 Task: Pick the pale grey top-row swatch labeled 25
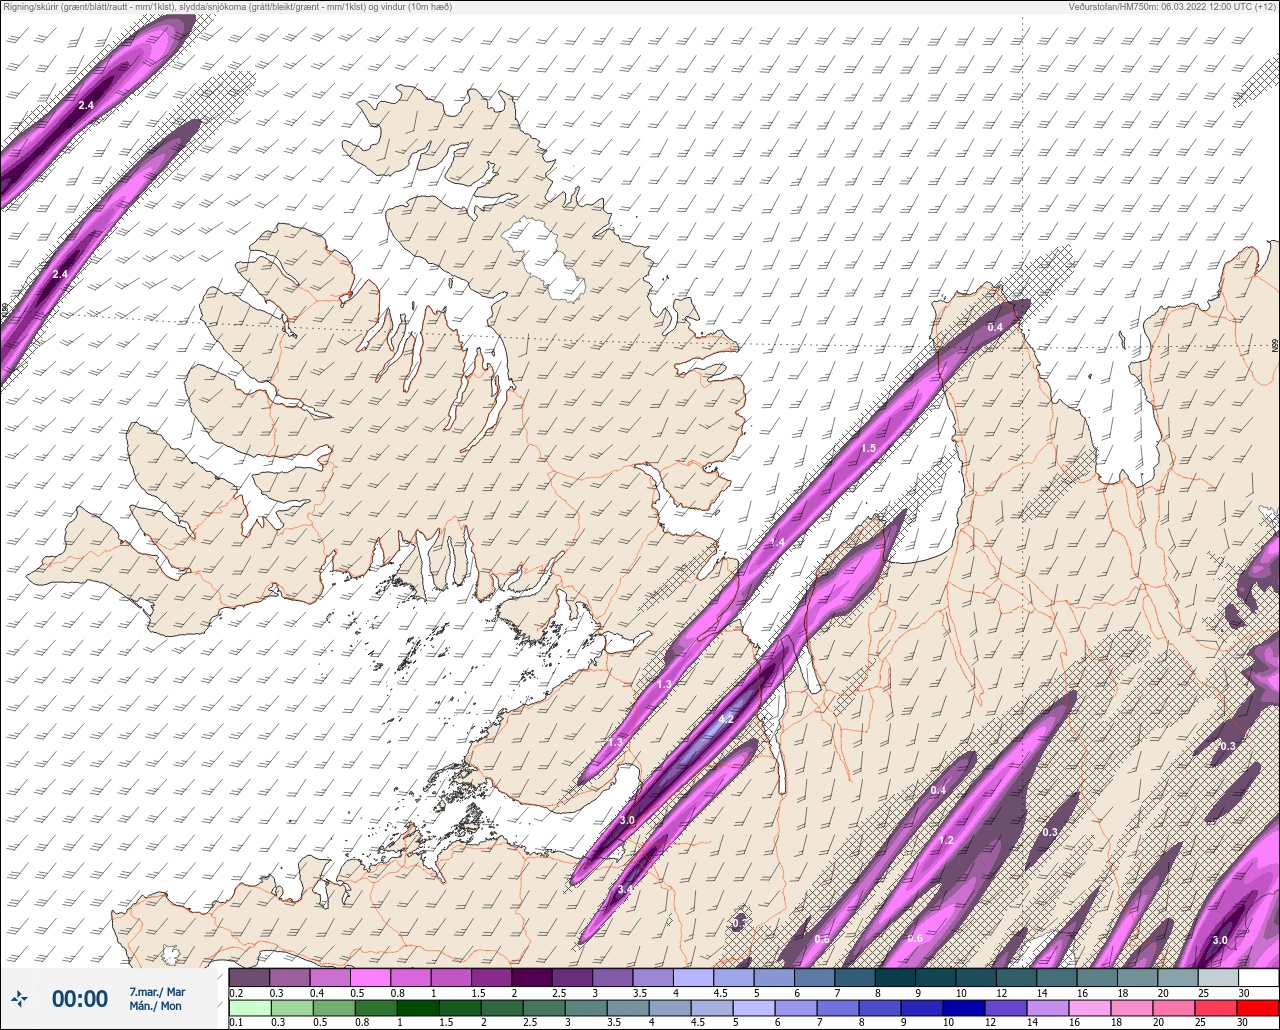click(1218, 977)
